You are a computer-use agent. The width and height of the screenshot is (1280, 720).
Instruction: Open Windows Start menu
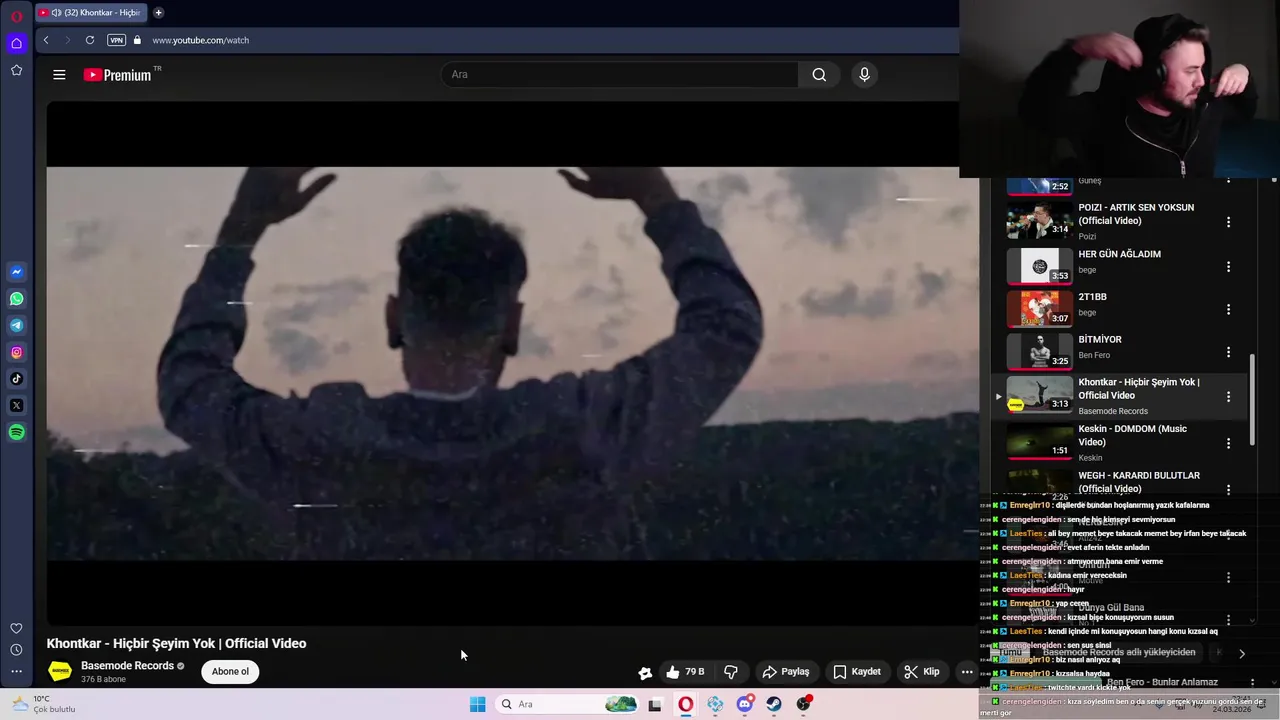point(478,704)
